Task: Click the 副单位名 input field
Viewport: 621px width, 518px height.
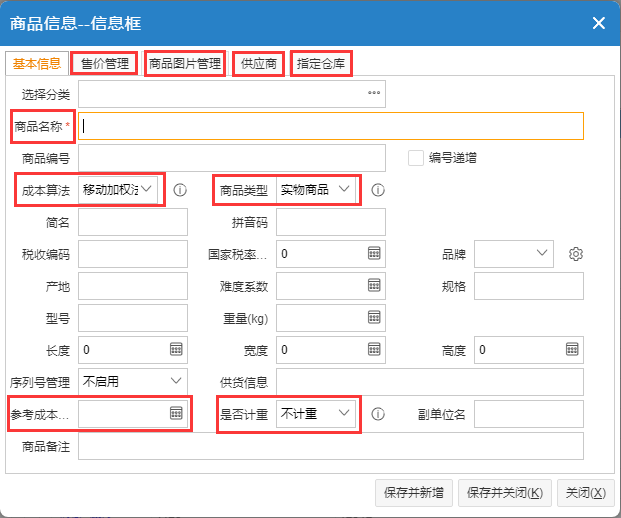Action: click(529, 414)
